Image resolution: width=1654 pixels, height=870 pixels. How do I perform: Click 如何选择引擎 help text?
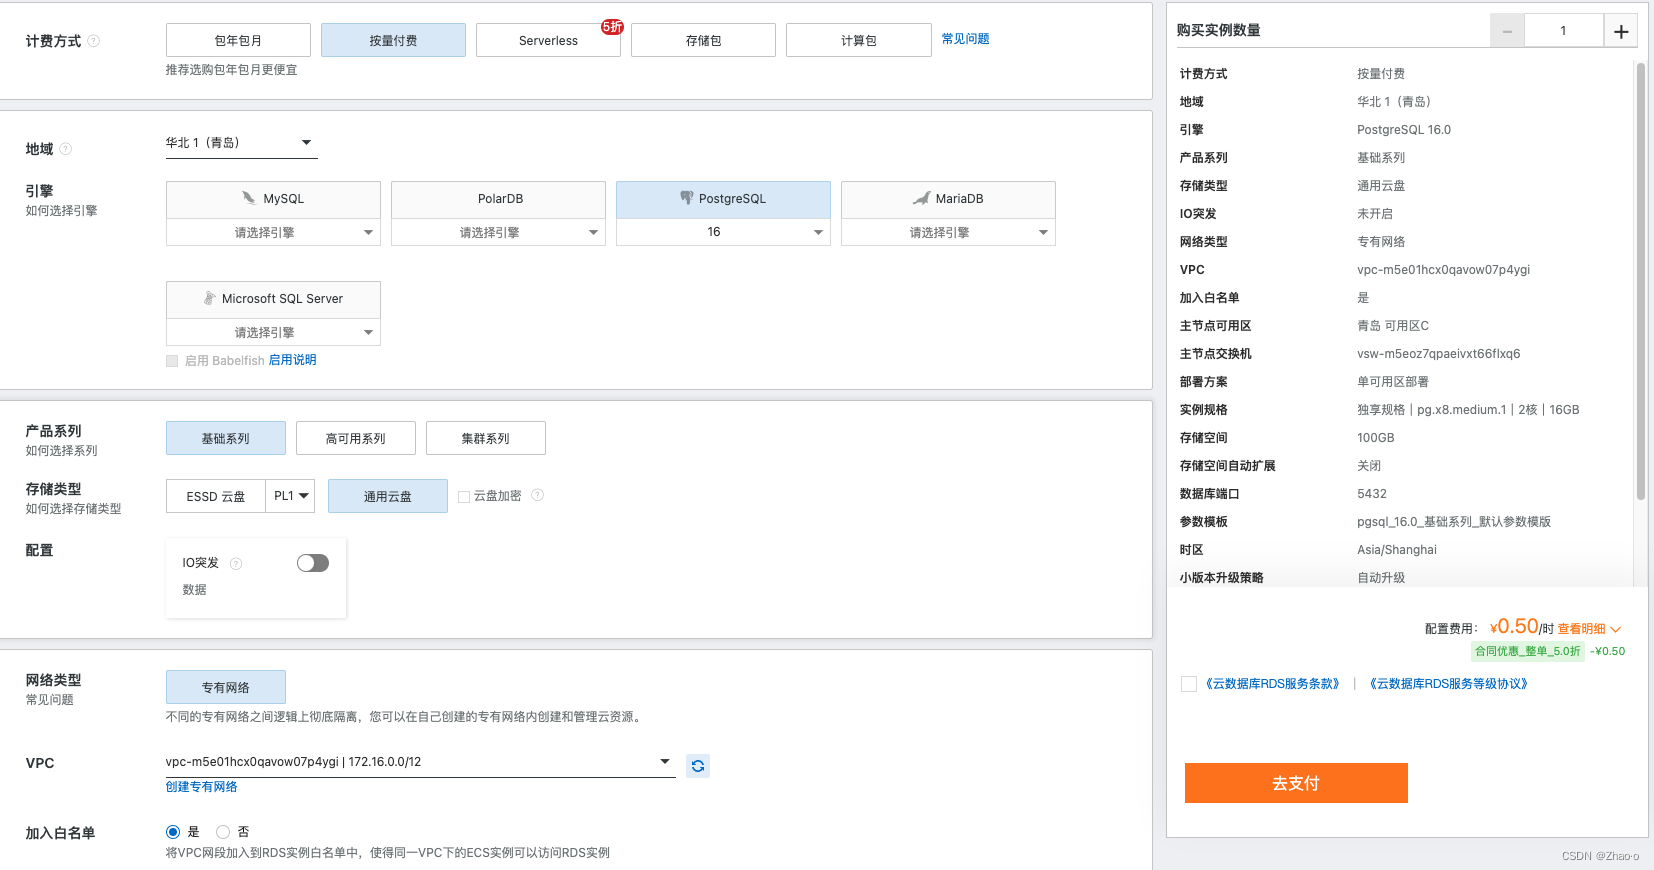pos(62,211)
